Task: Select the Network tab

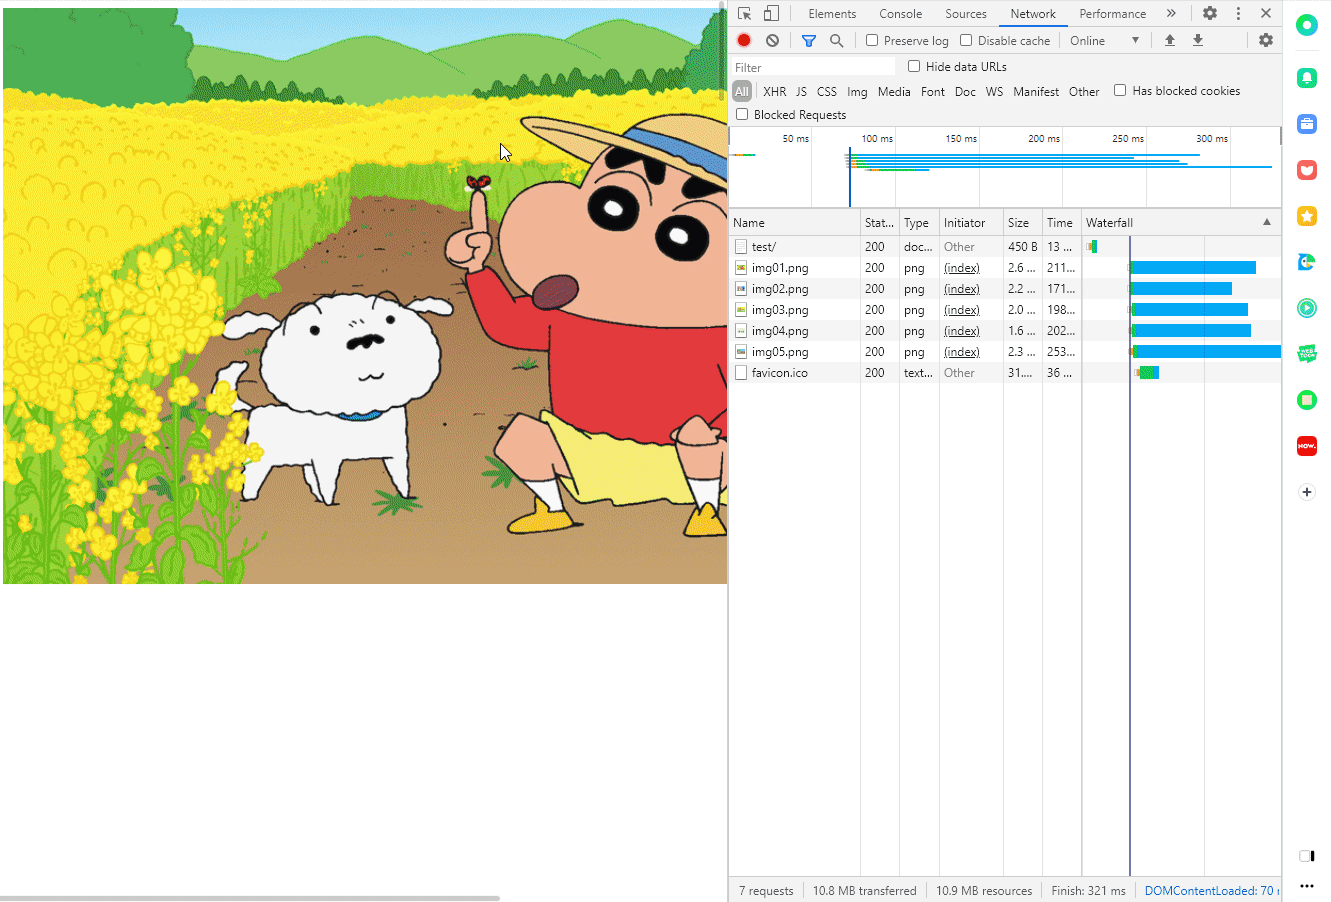Action: point(1033,14)
